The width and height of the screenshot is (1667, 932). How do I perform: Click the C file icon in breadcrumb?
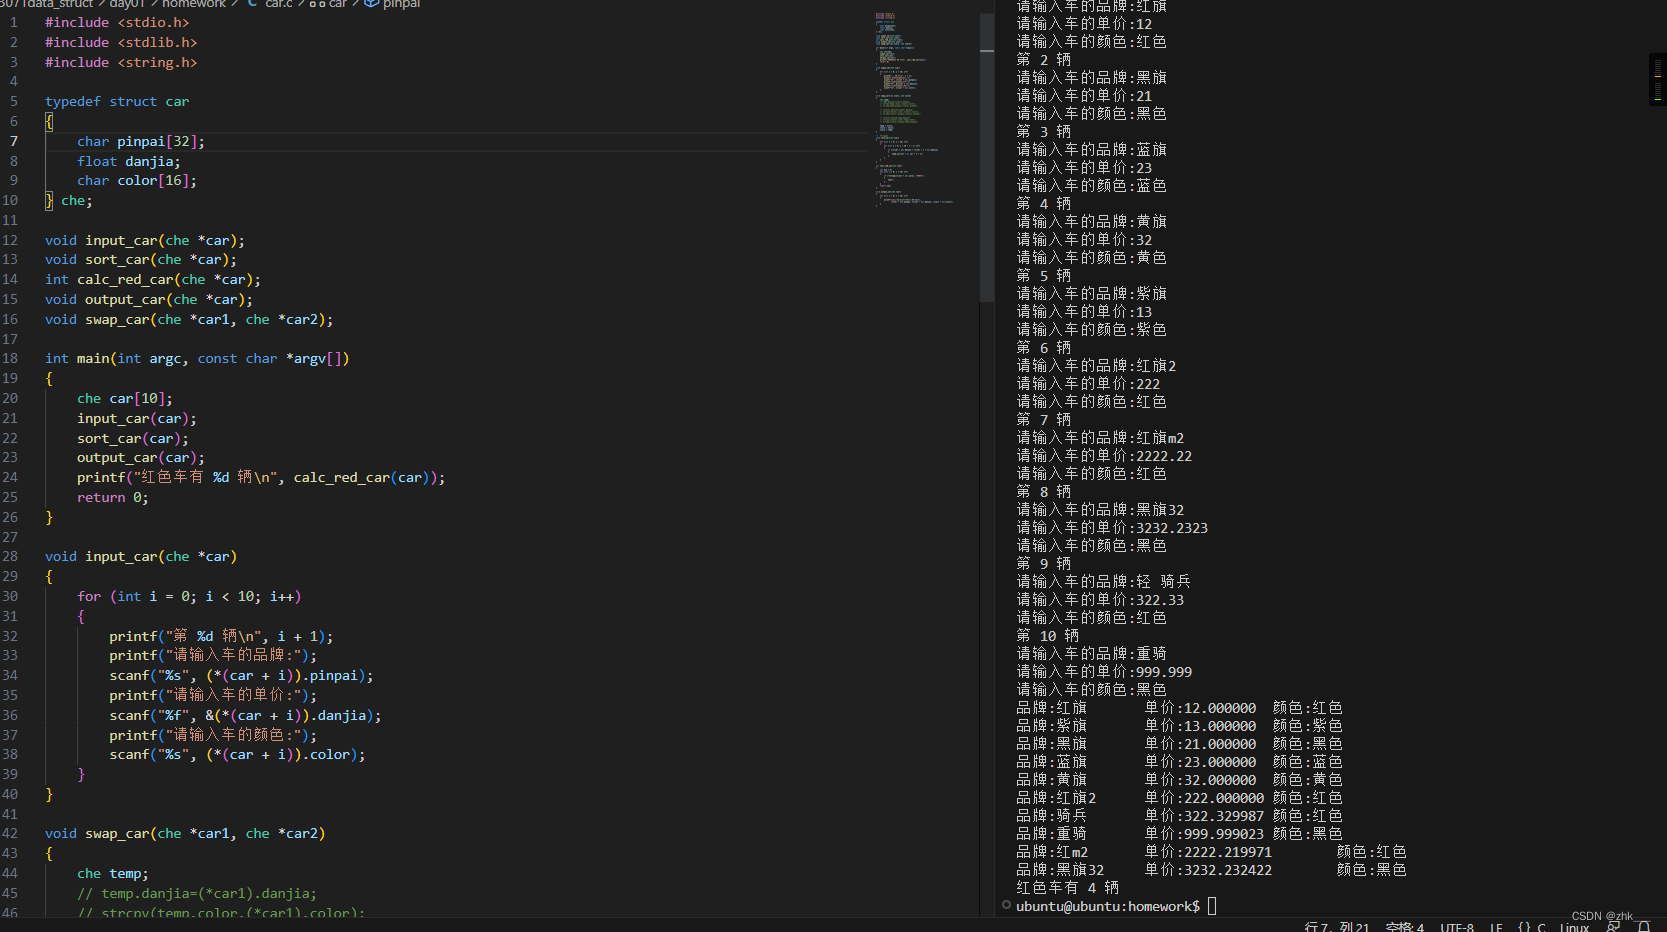pyautogui.click(x=252, y=4)
